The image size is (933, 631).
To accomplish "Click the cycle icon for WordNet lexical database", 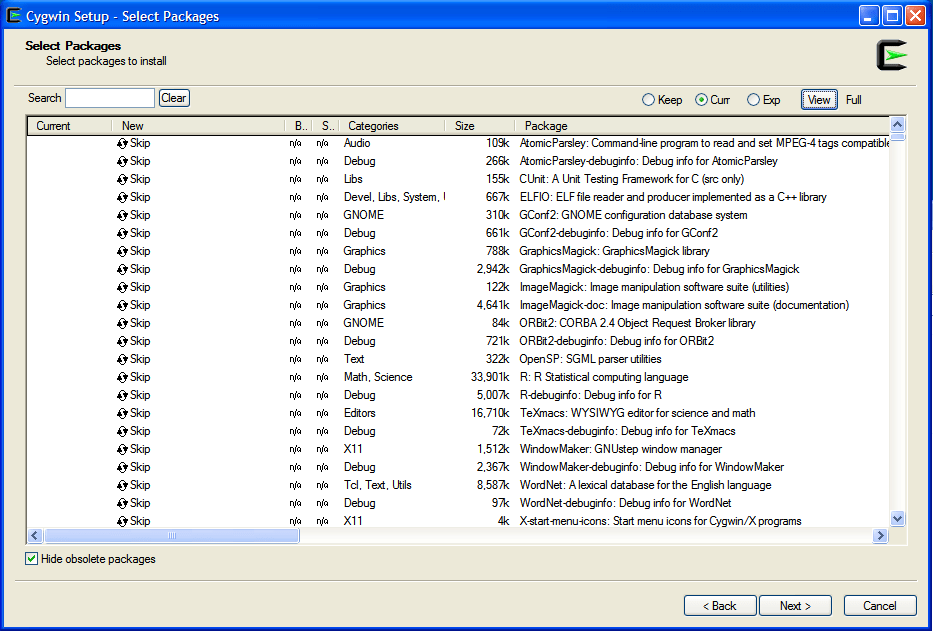I will tap(123, 485).
